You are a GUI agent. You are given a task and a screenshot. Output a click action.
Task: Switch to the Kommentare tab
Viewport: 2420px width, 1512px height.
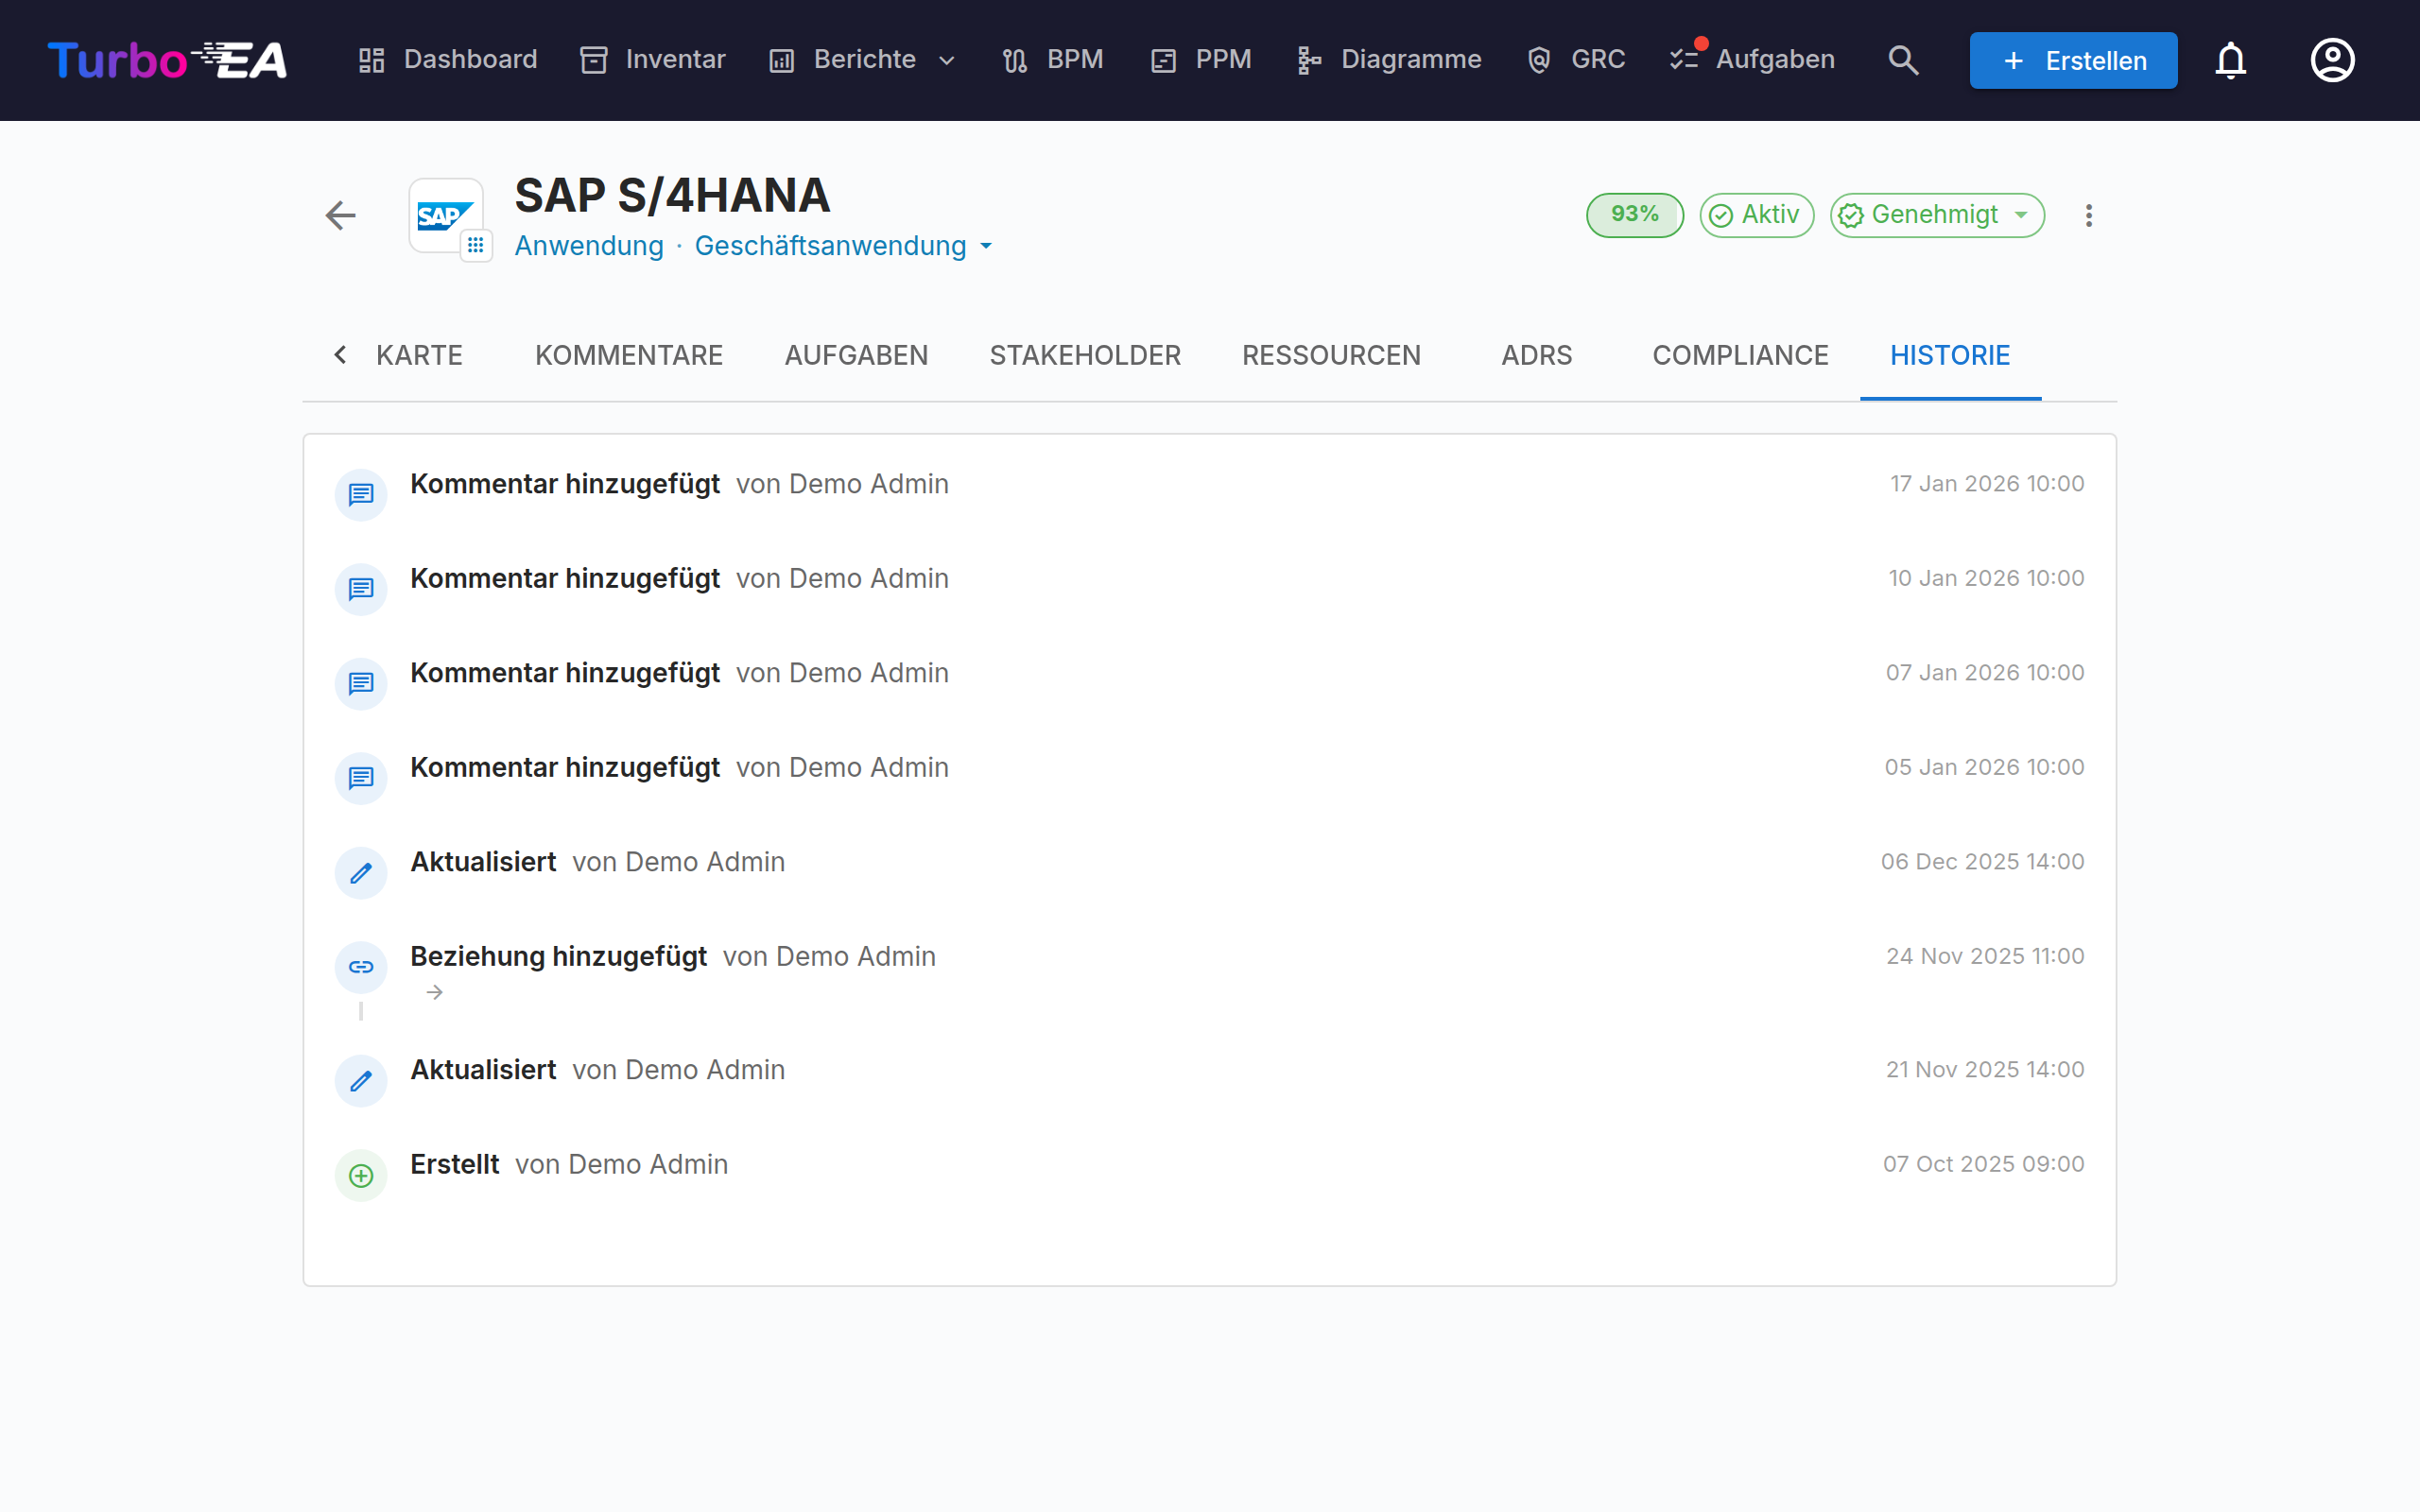coord(629,355)
